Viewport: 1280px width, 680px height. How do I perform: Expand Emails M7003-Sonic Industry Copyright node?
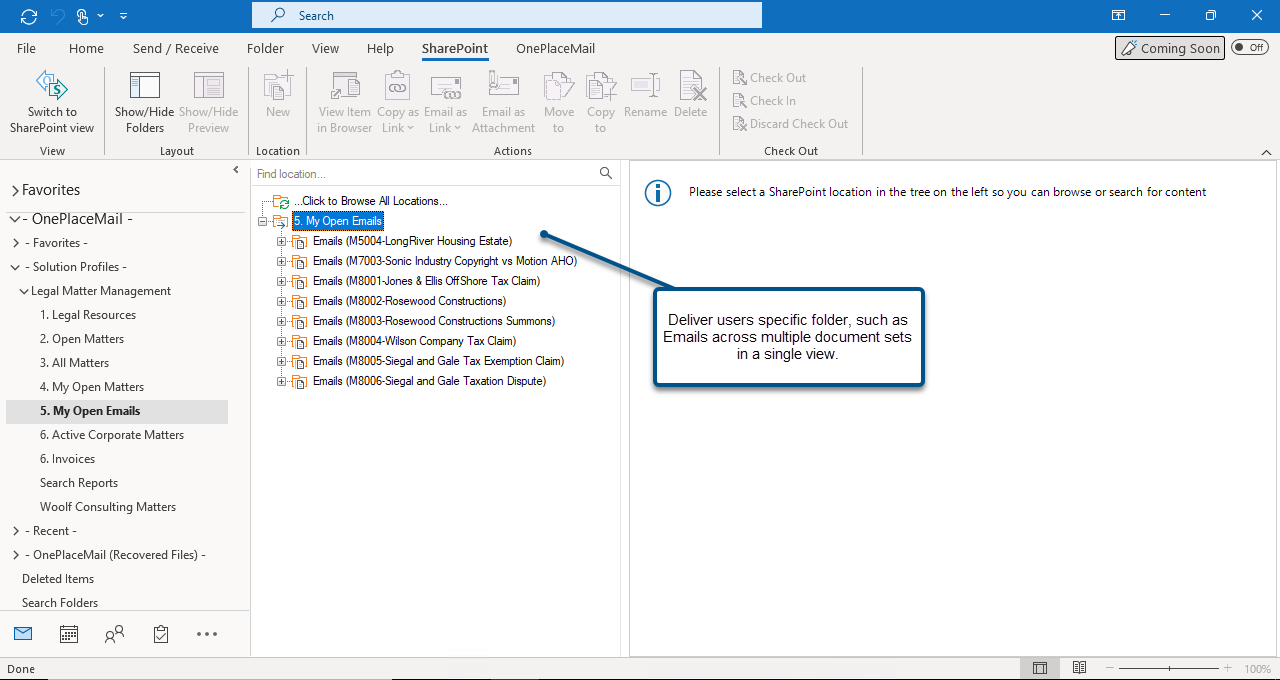pos(282,261)
